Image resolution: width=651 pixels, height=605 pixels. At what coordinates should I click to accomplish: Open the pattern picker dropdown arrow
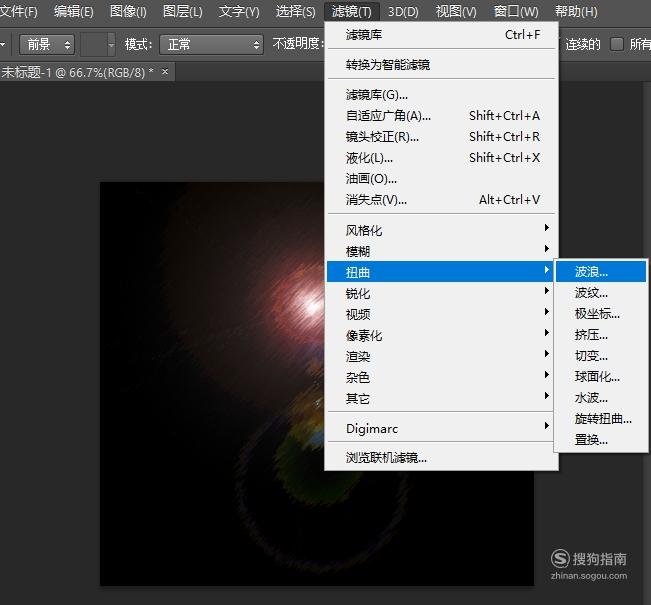click(111, 44)
